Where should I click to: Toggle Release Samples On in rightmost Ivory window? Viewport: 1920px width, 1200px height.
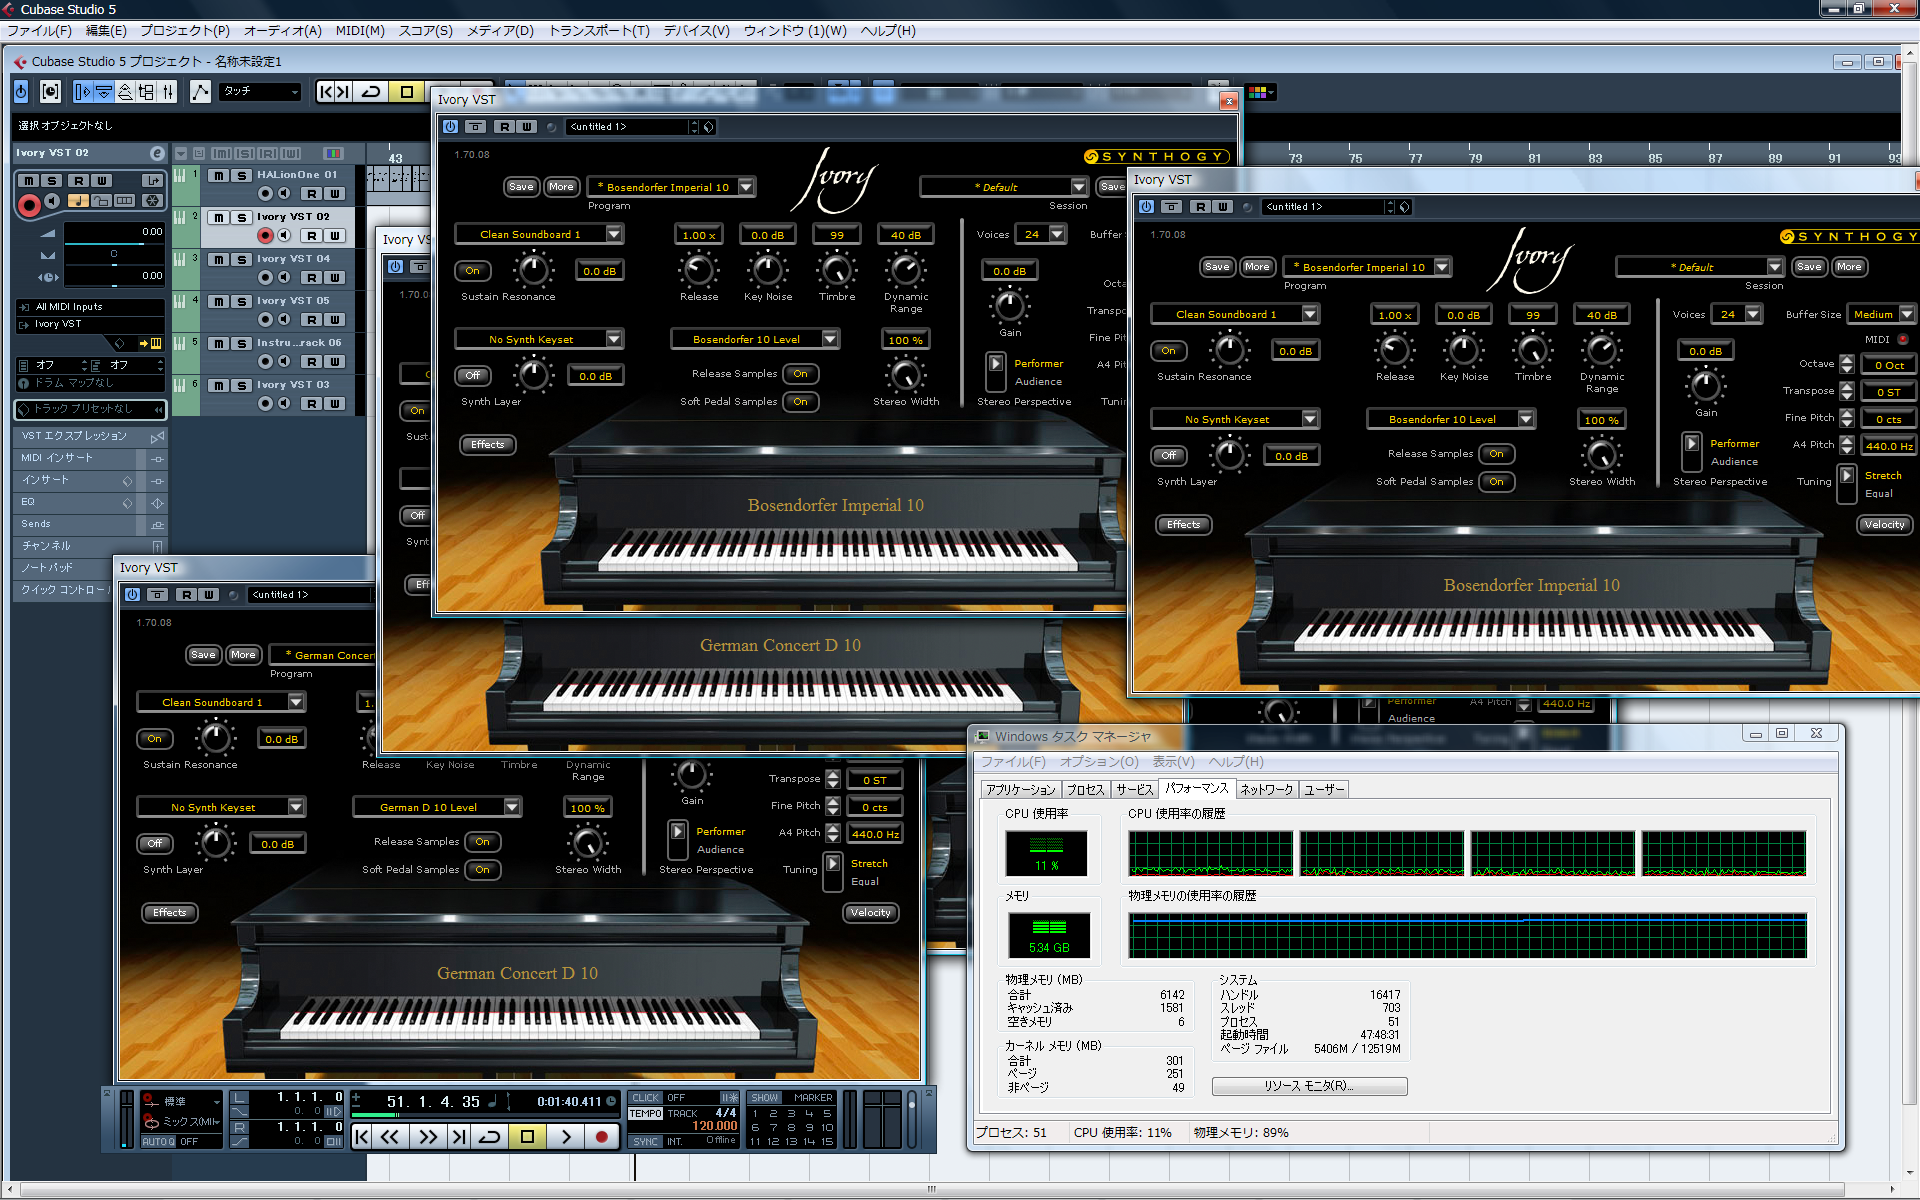1496,454
